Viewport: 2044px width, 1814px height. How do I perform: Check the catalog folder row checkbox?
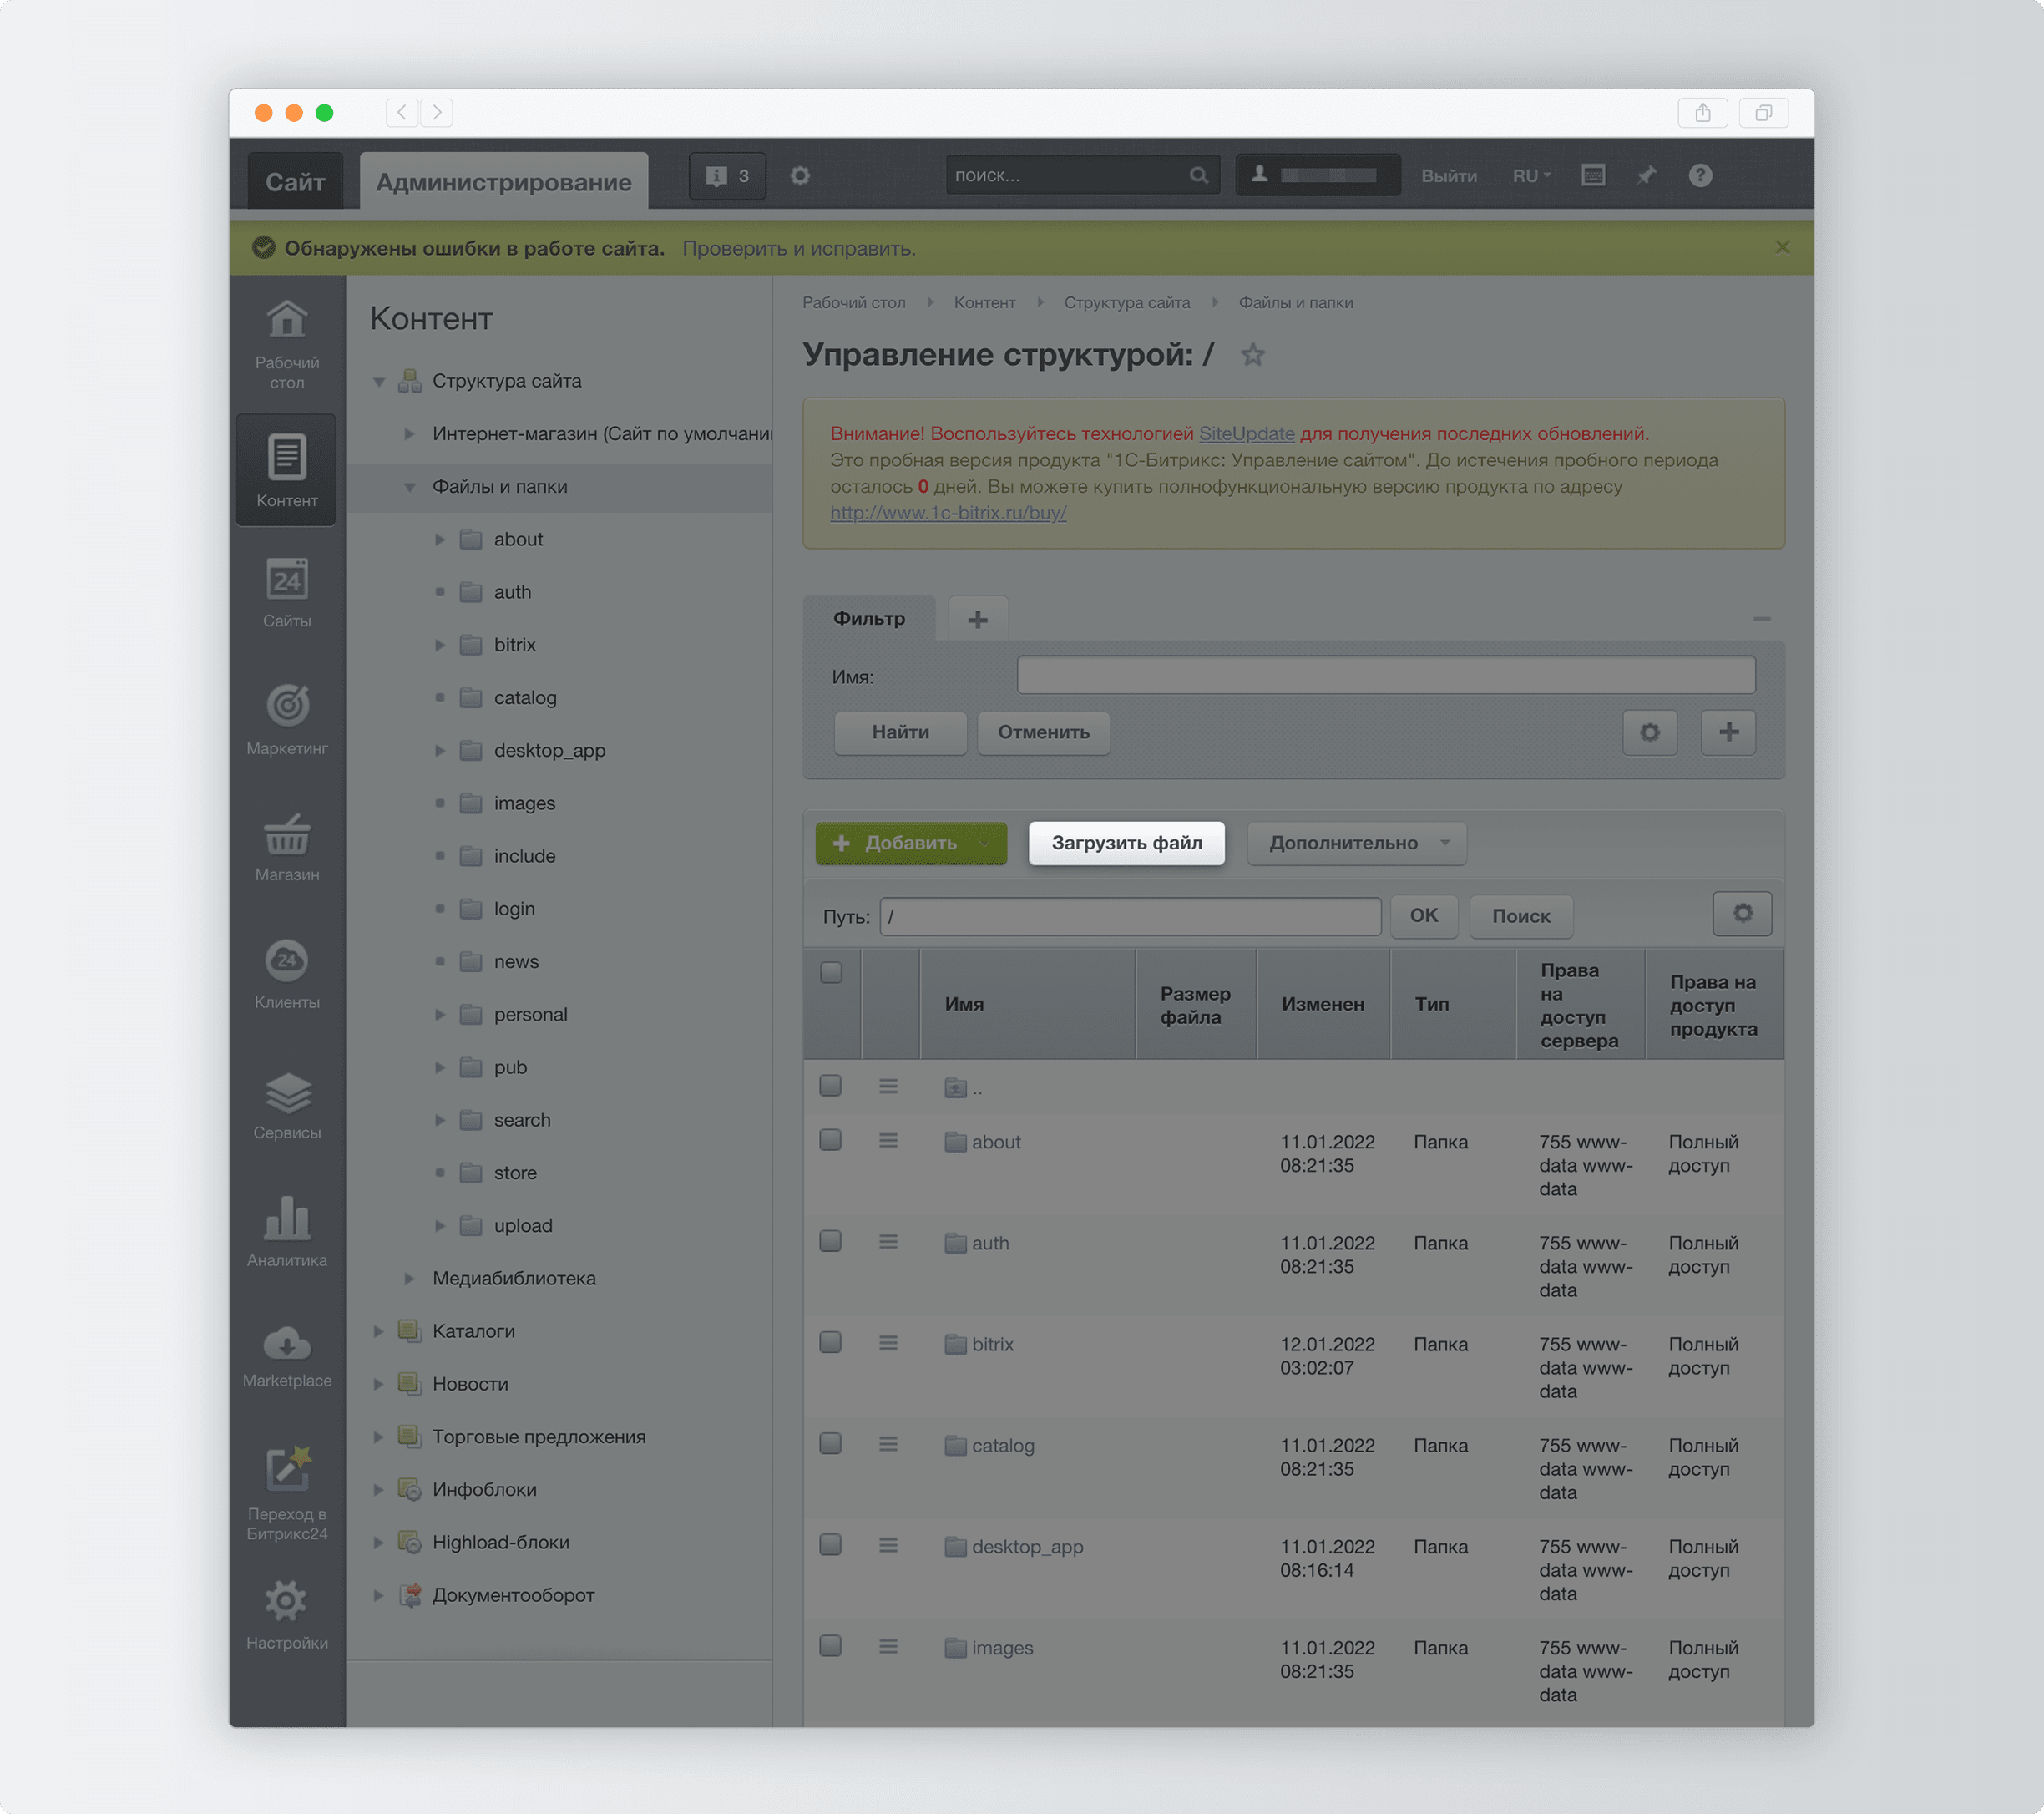click(x=831, y=1443)
